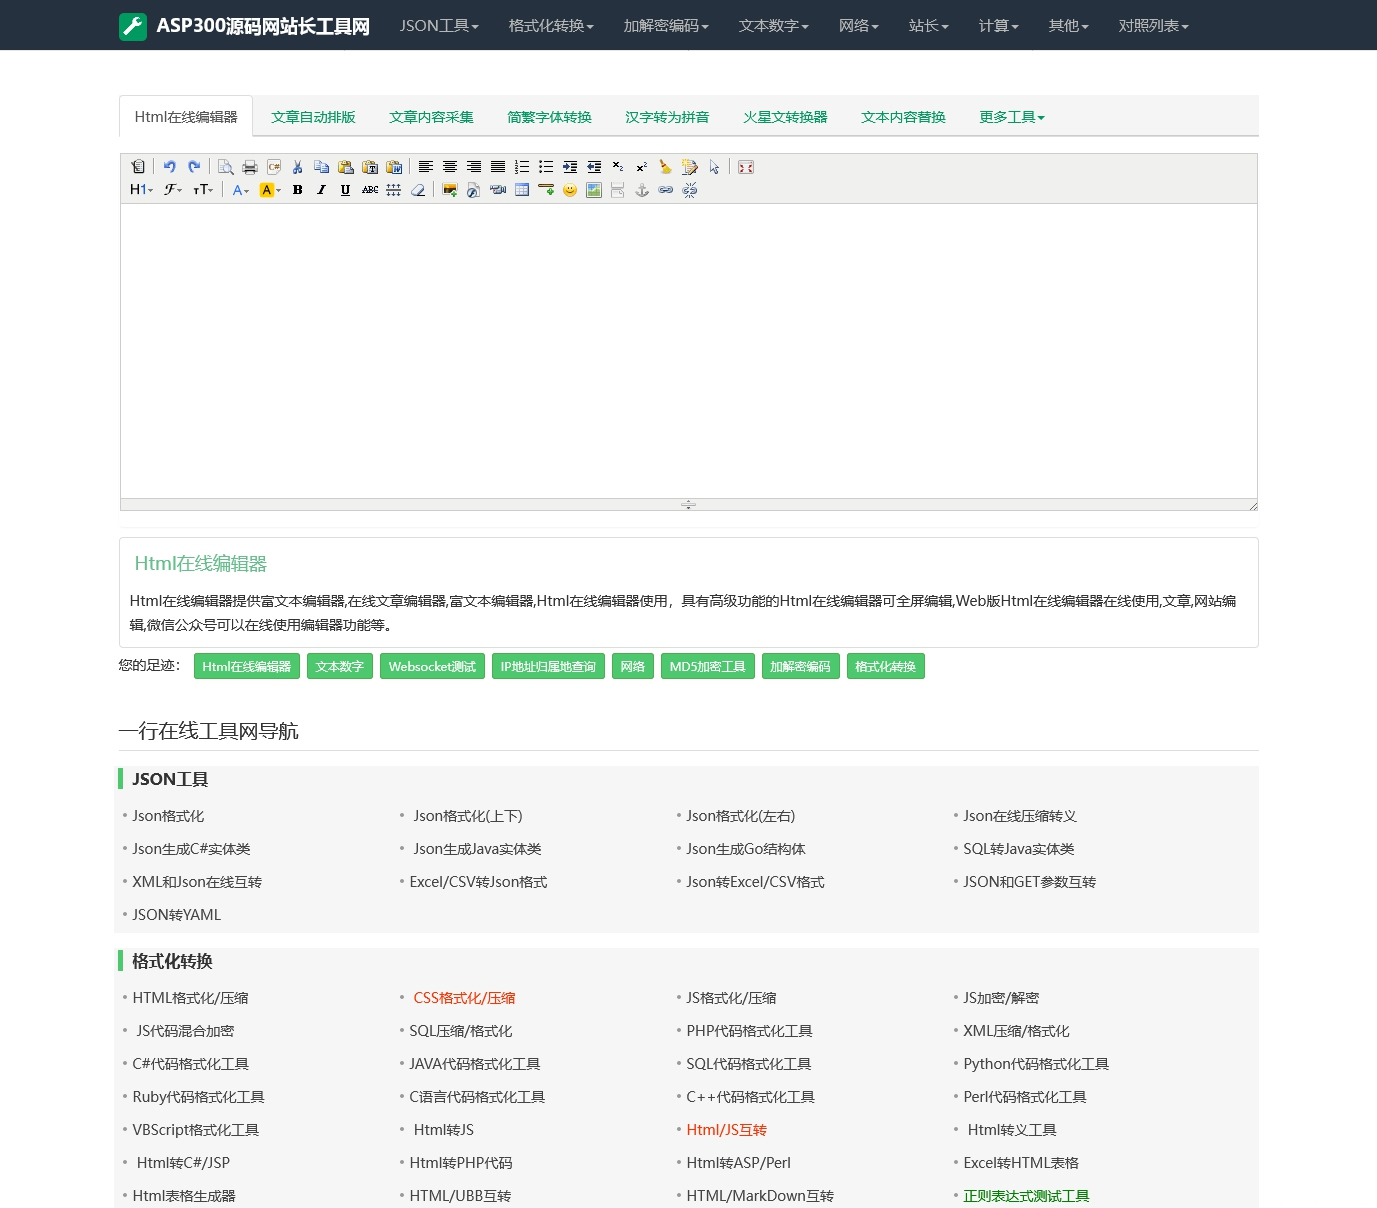This screenshot has height=1208, width=1377.
Task: Click the scissors cut icon
Action: click(297, 167)
